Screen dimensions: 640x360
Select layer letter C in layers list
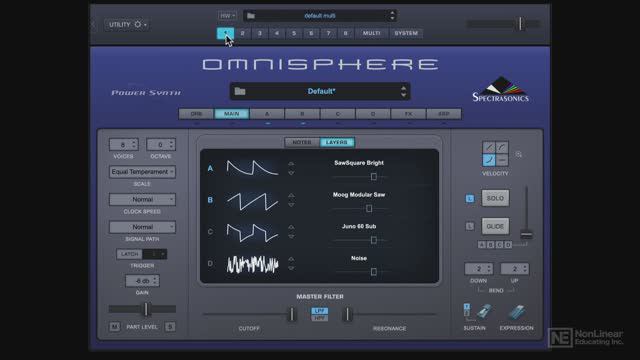(210, 232)
